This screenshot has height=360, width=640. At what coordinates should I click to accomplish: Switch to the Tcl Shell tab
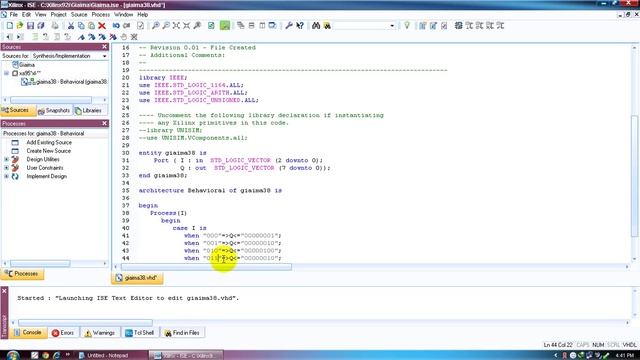[140, 333]
